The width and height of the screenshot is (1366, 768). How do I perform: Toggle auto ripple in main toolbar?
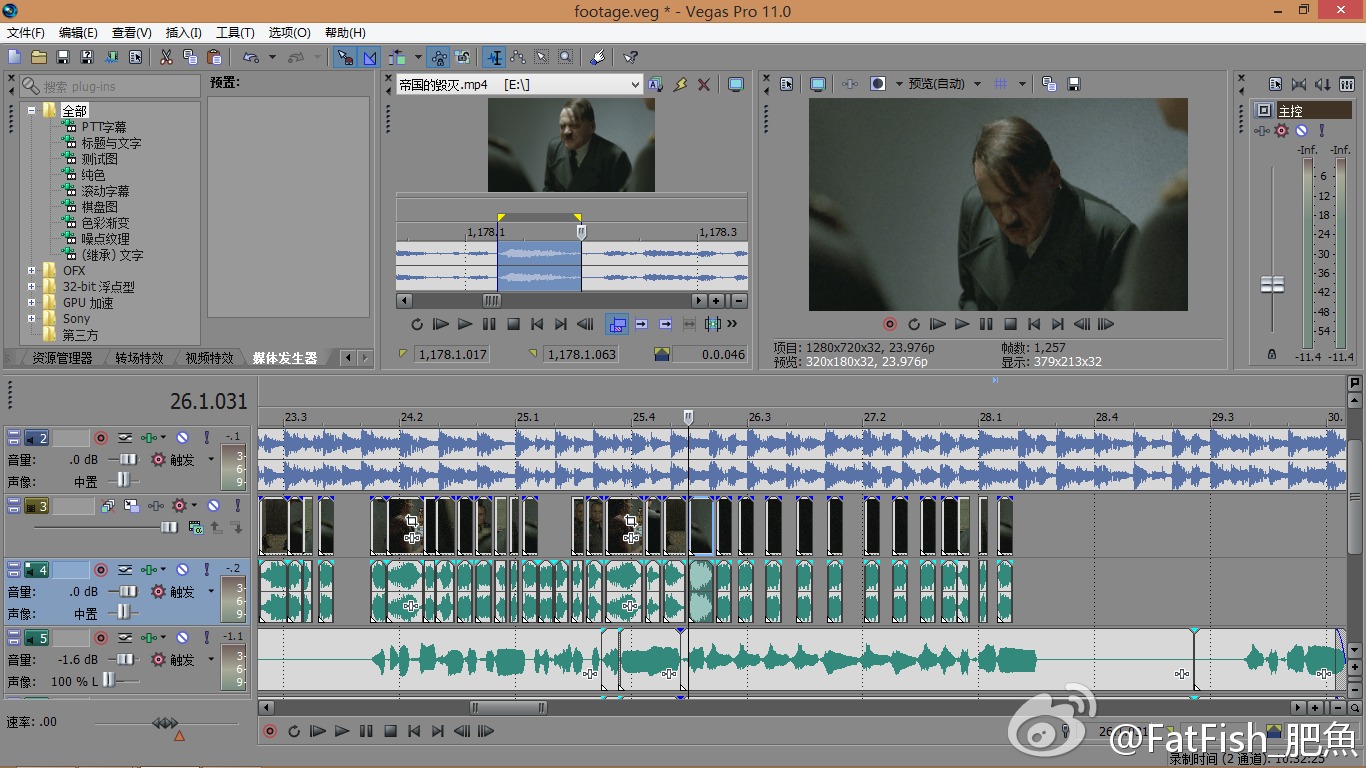click(399, 57)
